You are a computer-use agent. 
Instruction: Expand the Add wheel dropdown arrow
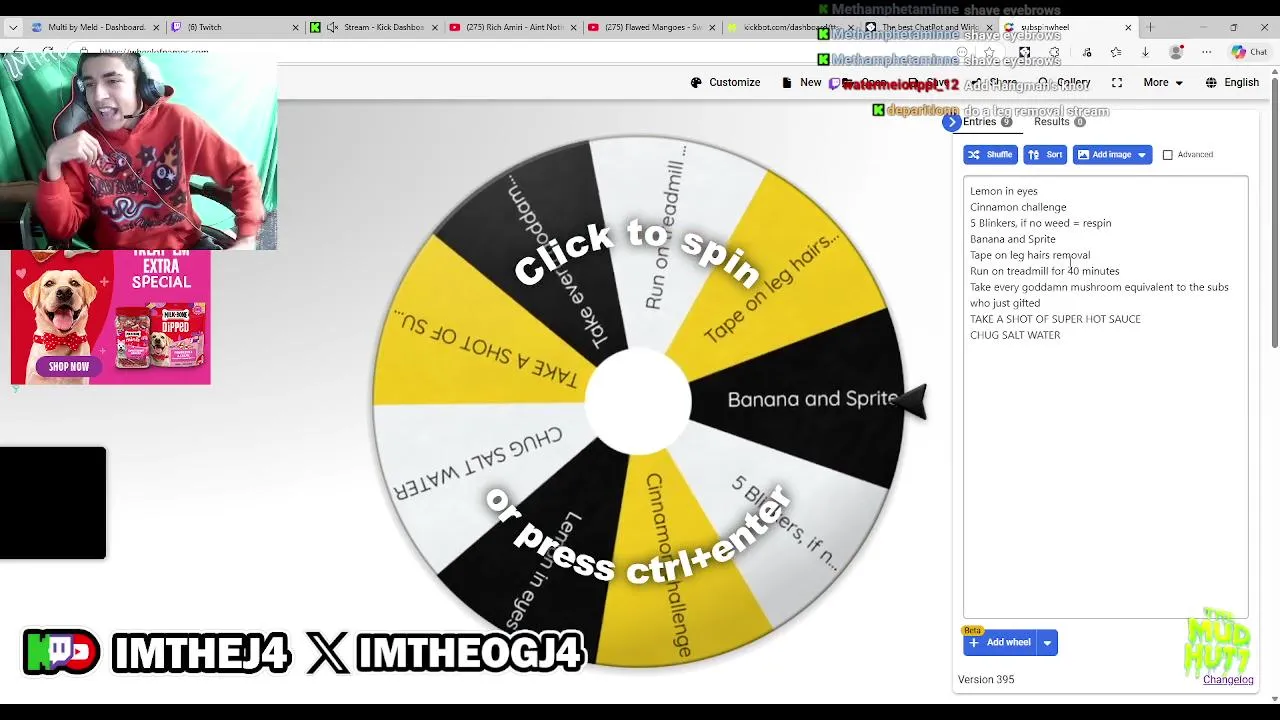click(1047, 643)
